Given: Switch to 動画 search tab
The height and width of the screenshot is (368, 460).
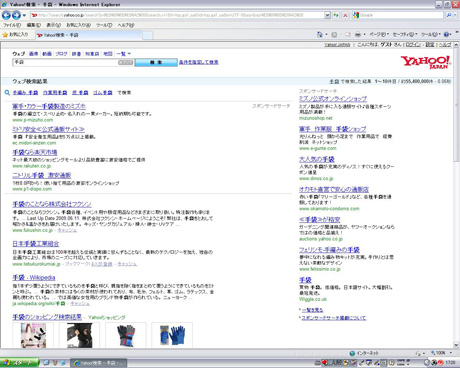Looking at the screenshot, I should pos(47,54).
